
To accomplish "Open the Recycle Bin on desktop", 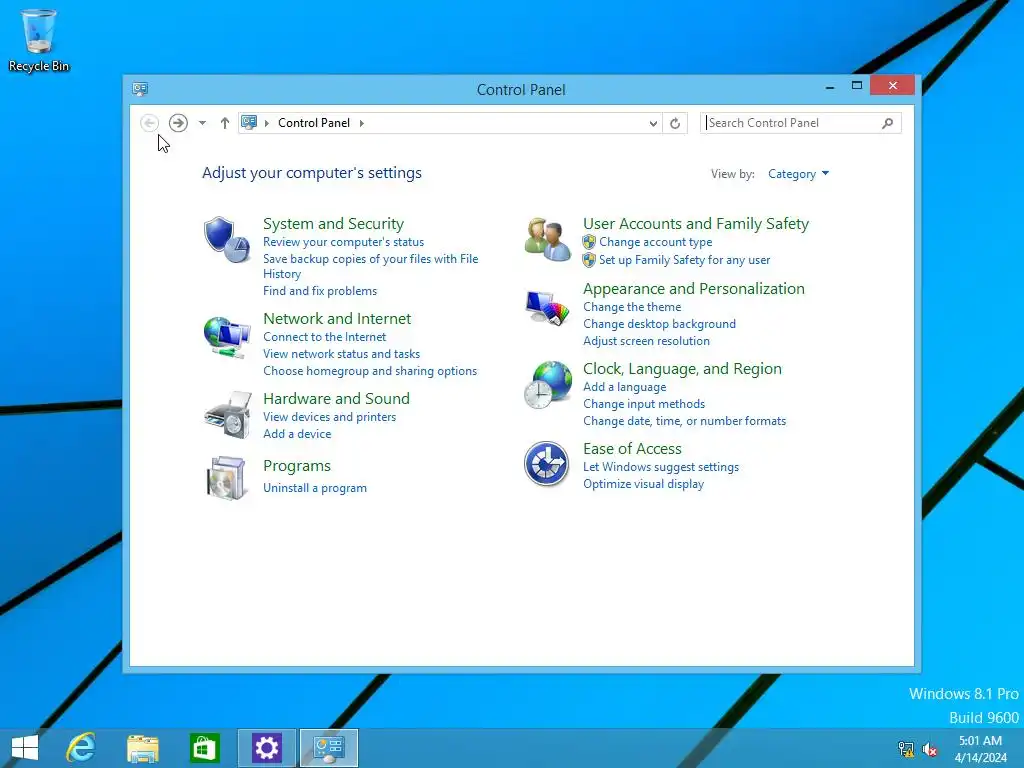I will point(39,40).
